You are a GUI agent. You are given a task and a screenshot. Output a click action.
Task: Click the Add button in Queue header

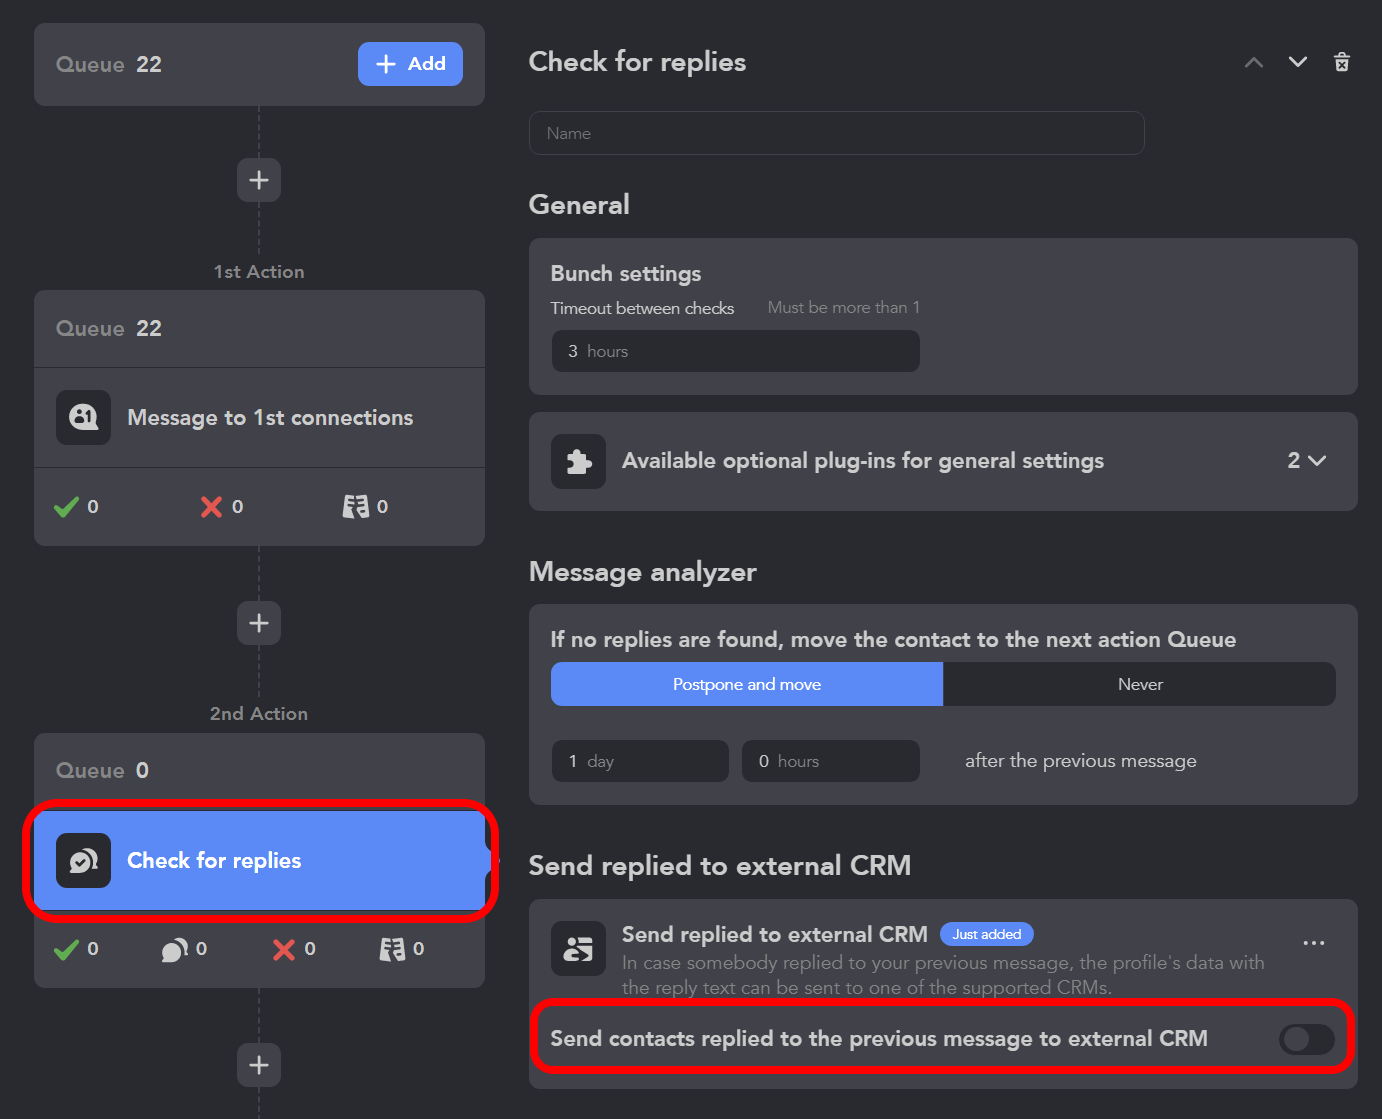pos(410,64)
